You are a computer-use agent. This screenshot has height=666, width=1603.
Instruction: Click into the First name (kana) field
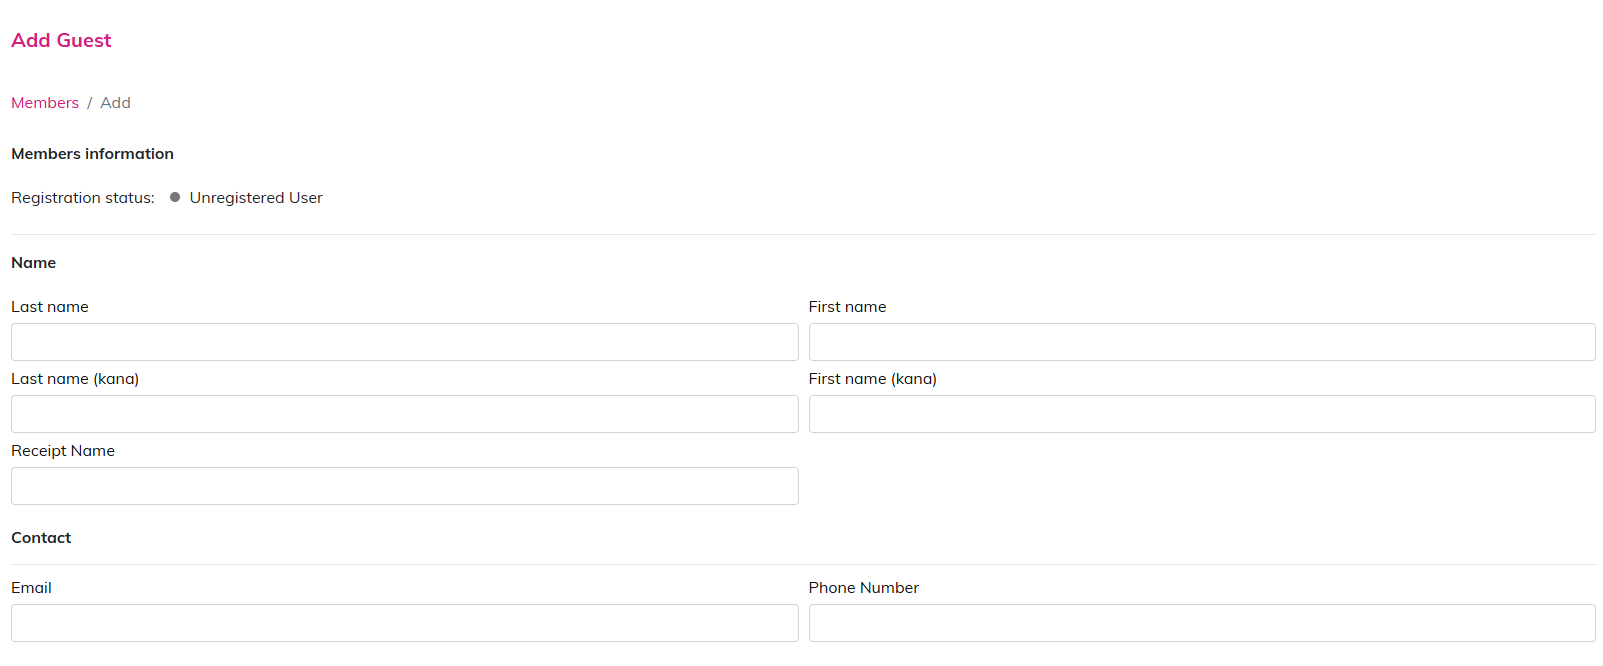point(1201,414)
